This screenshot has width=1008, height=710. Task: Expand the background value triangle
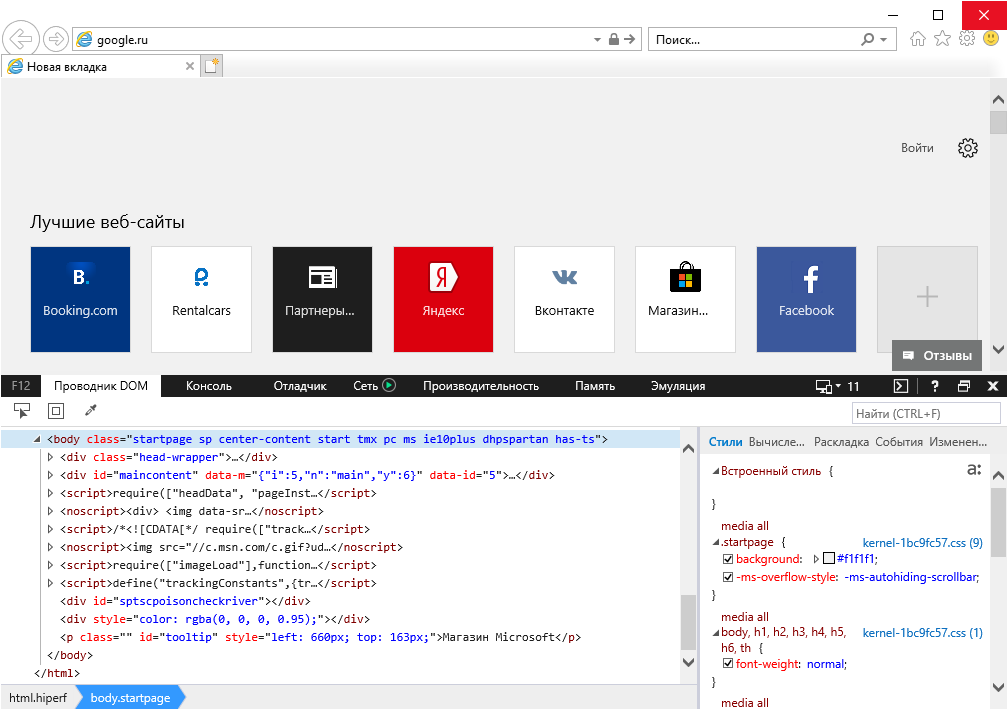click(816, 559)
